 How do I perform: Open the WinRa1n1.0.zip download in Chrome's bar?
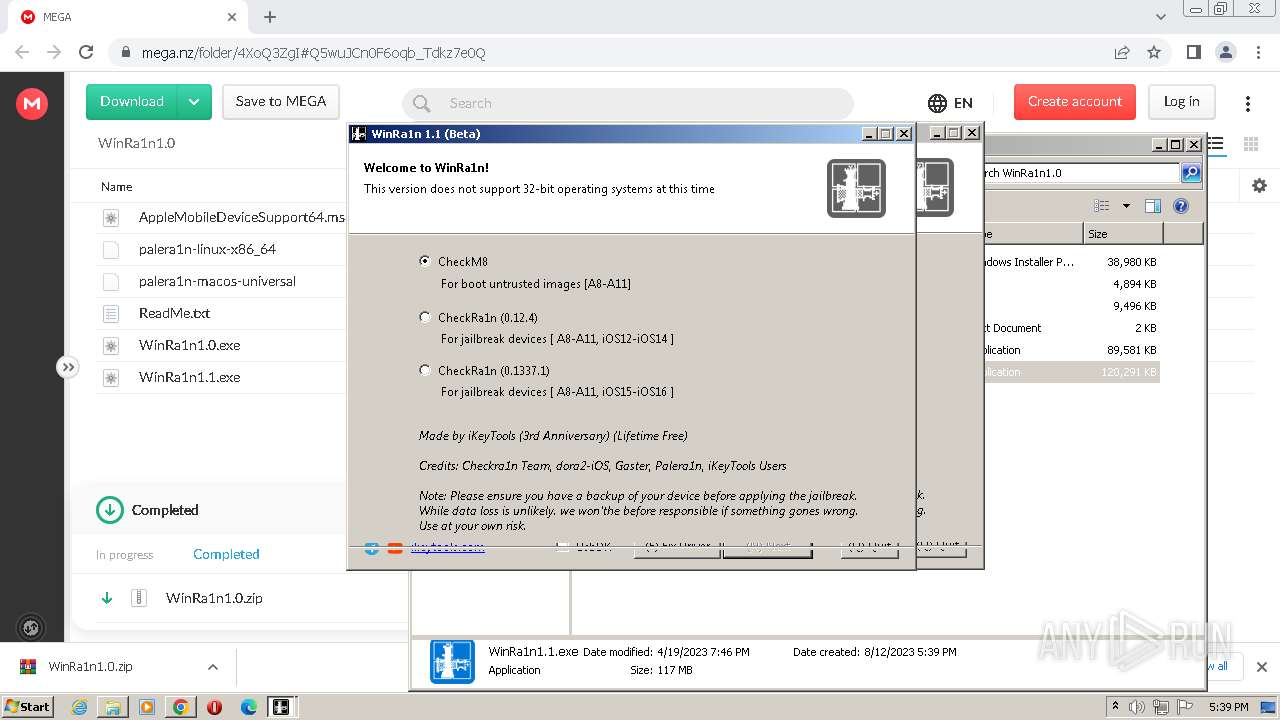point(90,667)
